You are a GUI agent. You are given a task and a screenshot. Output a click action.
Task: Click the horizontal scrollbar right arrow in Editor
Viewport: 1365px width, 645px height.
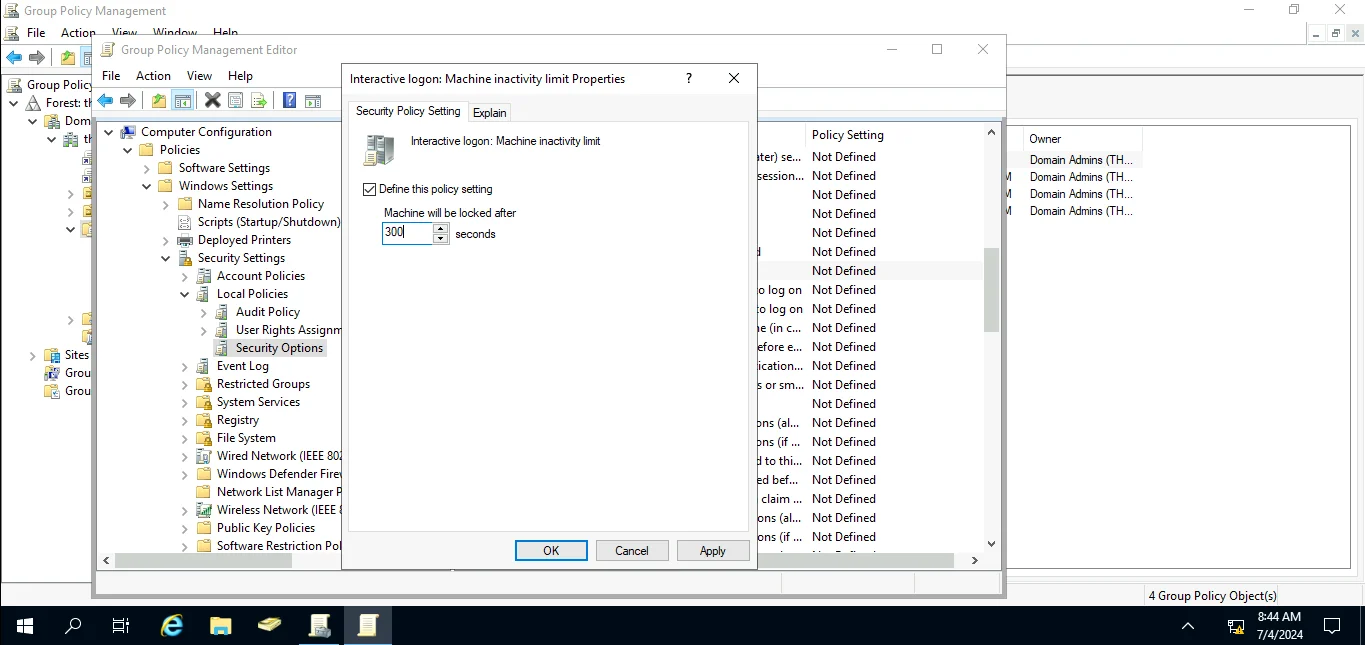pyautogui.click(x=975, y=561)
